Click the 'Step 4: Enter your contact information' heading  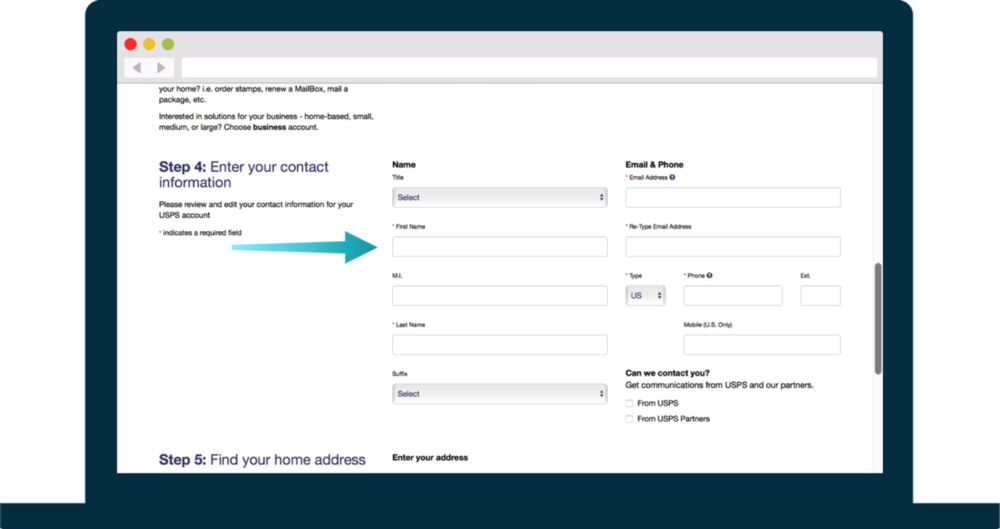[244, 175]
